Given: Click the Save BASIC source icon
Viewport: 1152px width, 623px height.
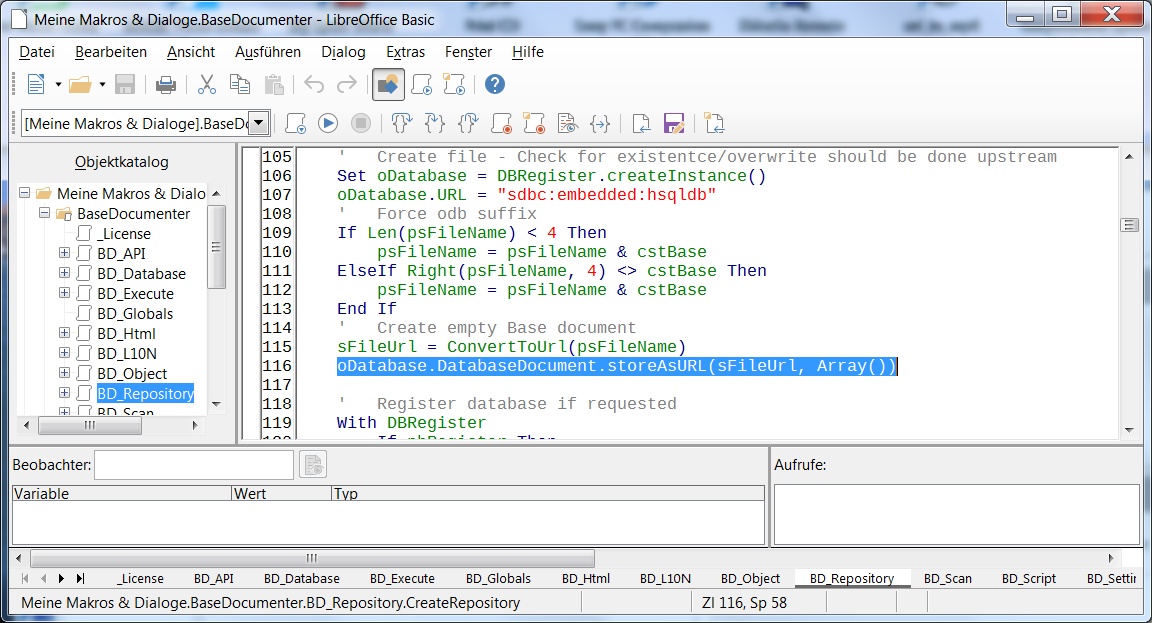Looking at the screenshot, I should click(674, 123).
